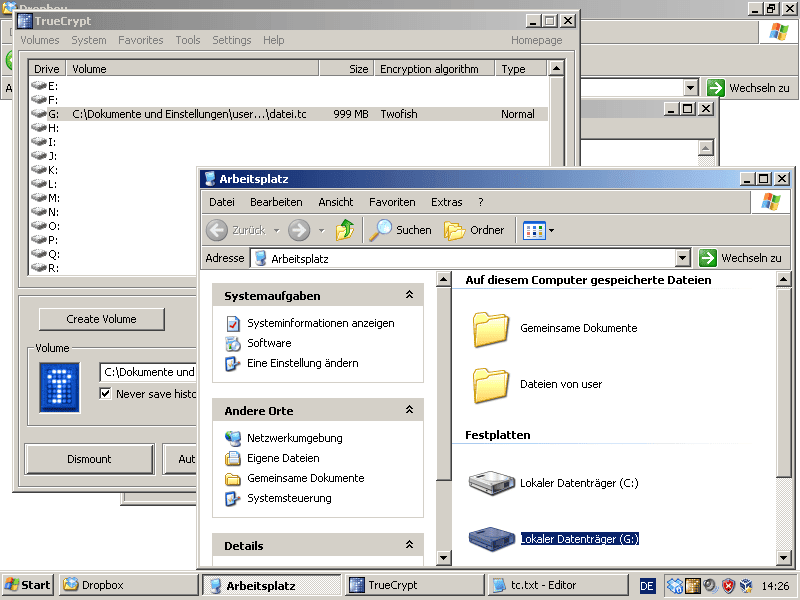Viewport: 800px width, 600px height.
Task: Click the Create Volume button
Action: tap(102, 319)
